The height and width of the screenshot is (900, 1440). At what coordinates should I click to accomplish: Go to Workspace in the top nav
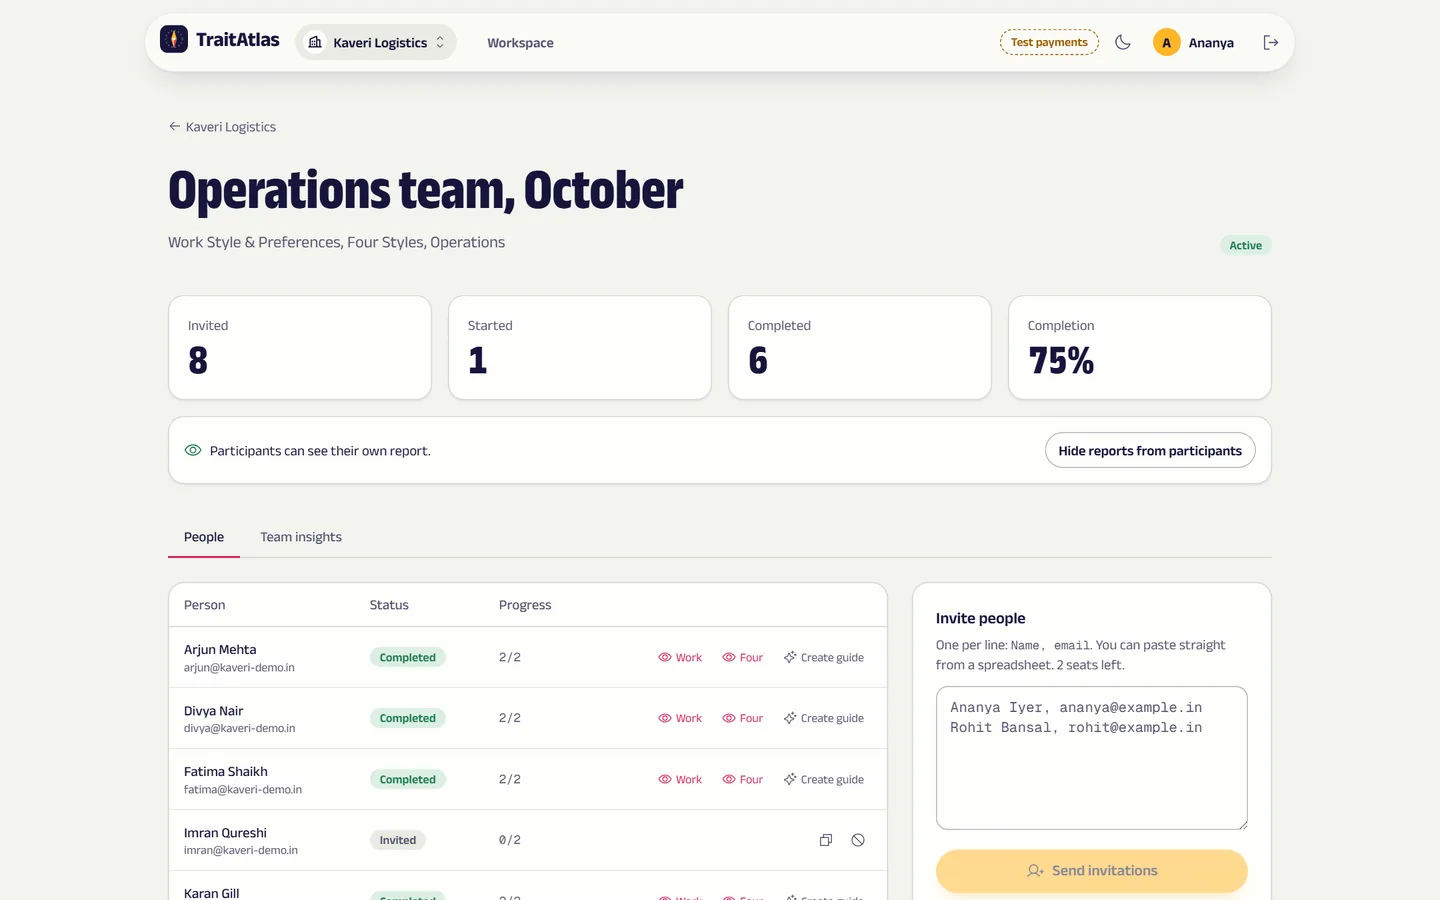pos(520,43)
